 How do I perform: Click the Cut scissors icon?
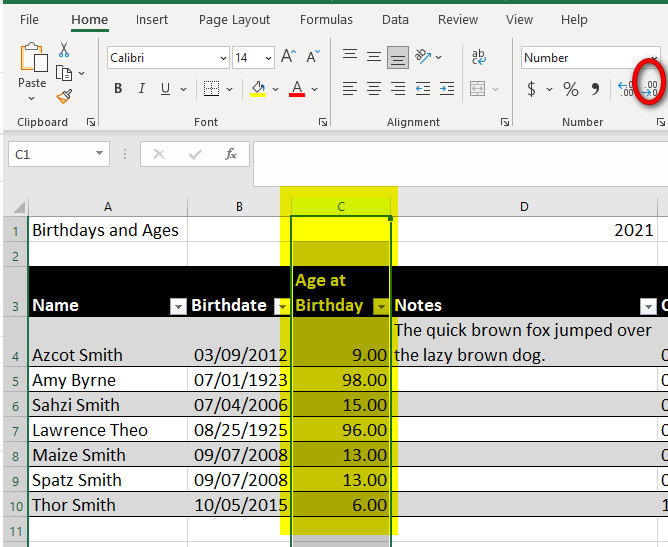point(64,50)
